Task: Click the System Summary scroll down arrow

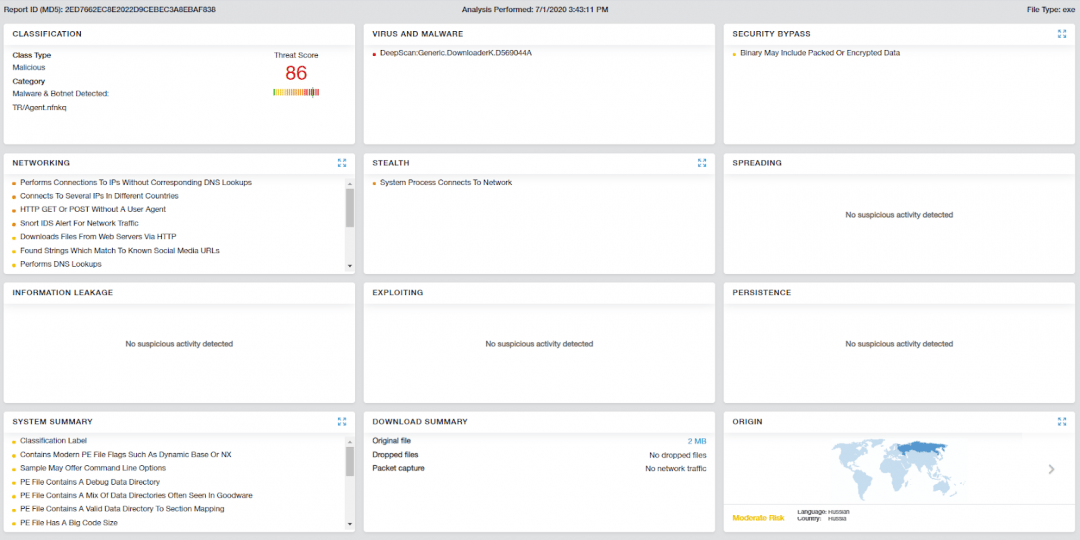Action: click(x=350, y=524)
